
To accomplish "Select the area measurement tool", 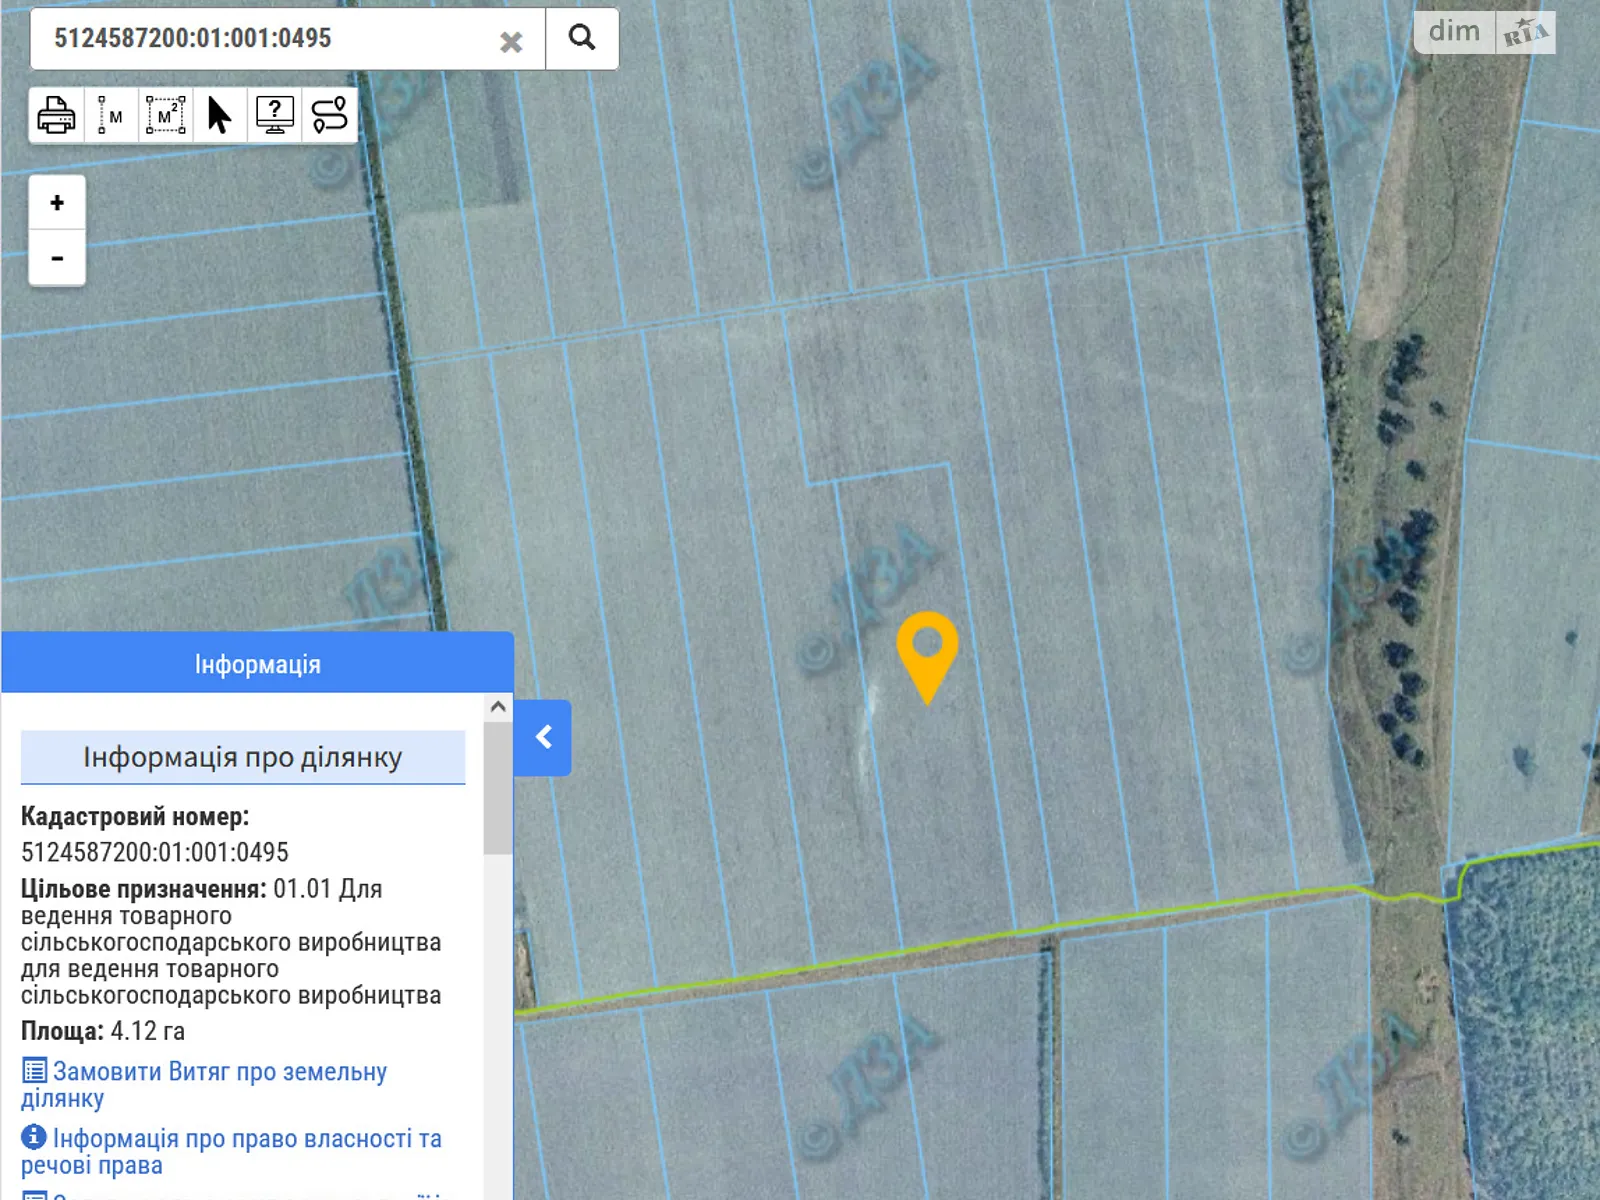I will [165, 116].
